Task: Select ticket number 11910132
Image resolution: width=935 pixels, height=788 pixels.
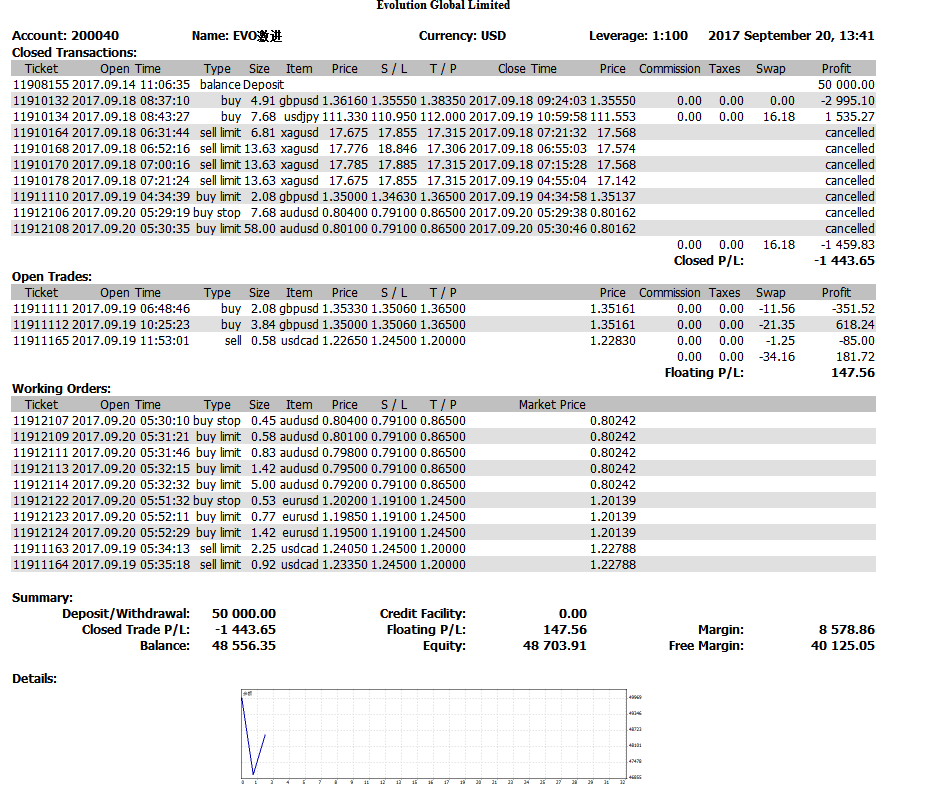Action: click(41, 101)
